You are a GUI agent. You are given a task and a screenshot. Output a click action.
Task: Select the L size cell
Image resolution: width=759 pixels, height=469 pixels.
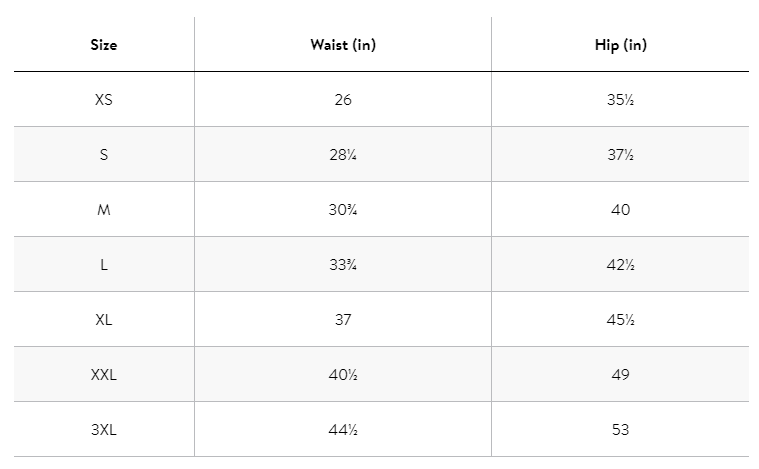(103, 265)
